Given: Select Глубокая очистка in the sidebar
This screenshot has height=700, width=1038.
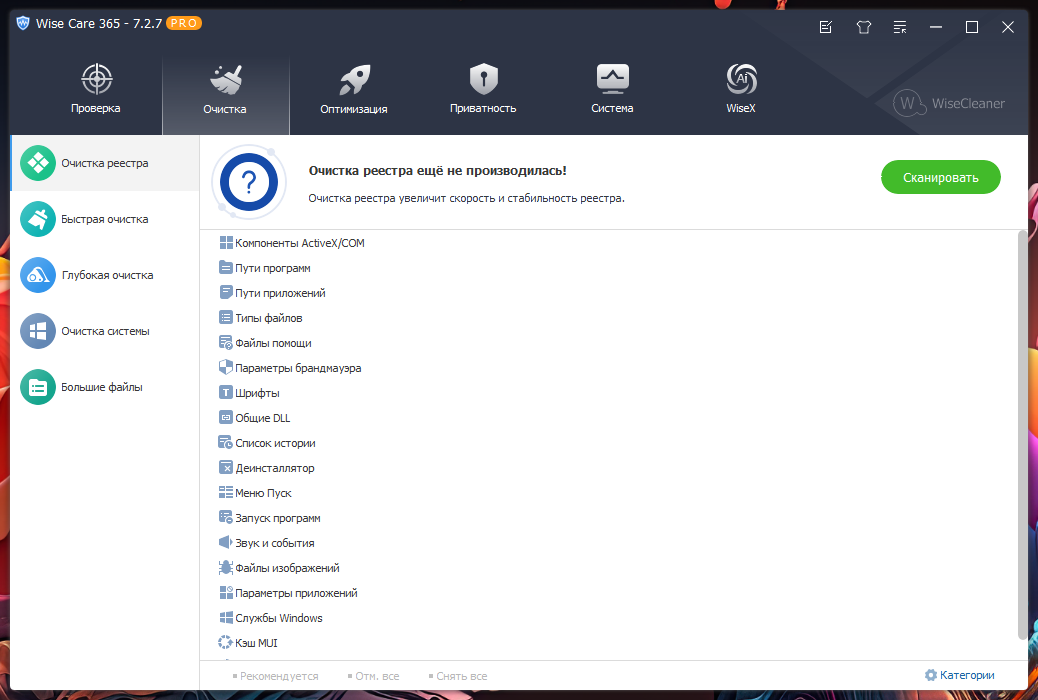Looking at the screenshot, I should [x=105, y=275].
